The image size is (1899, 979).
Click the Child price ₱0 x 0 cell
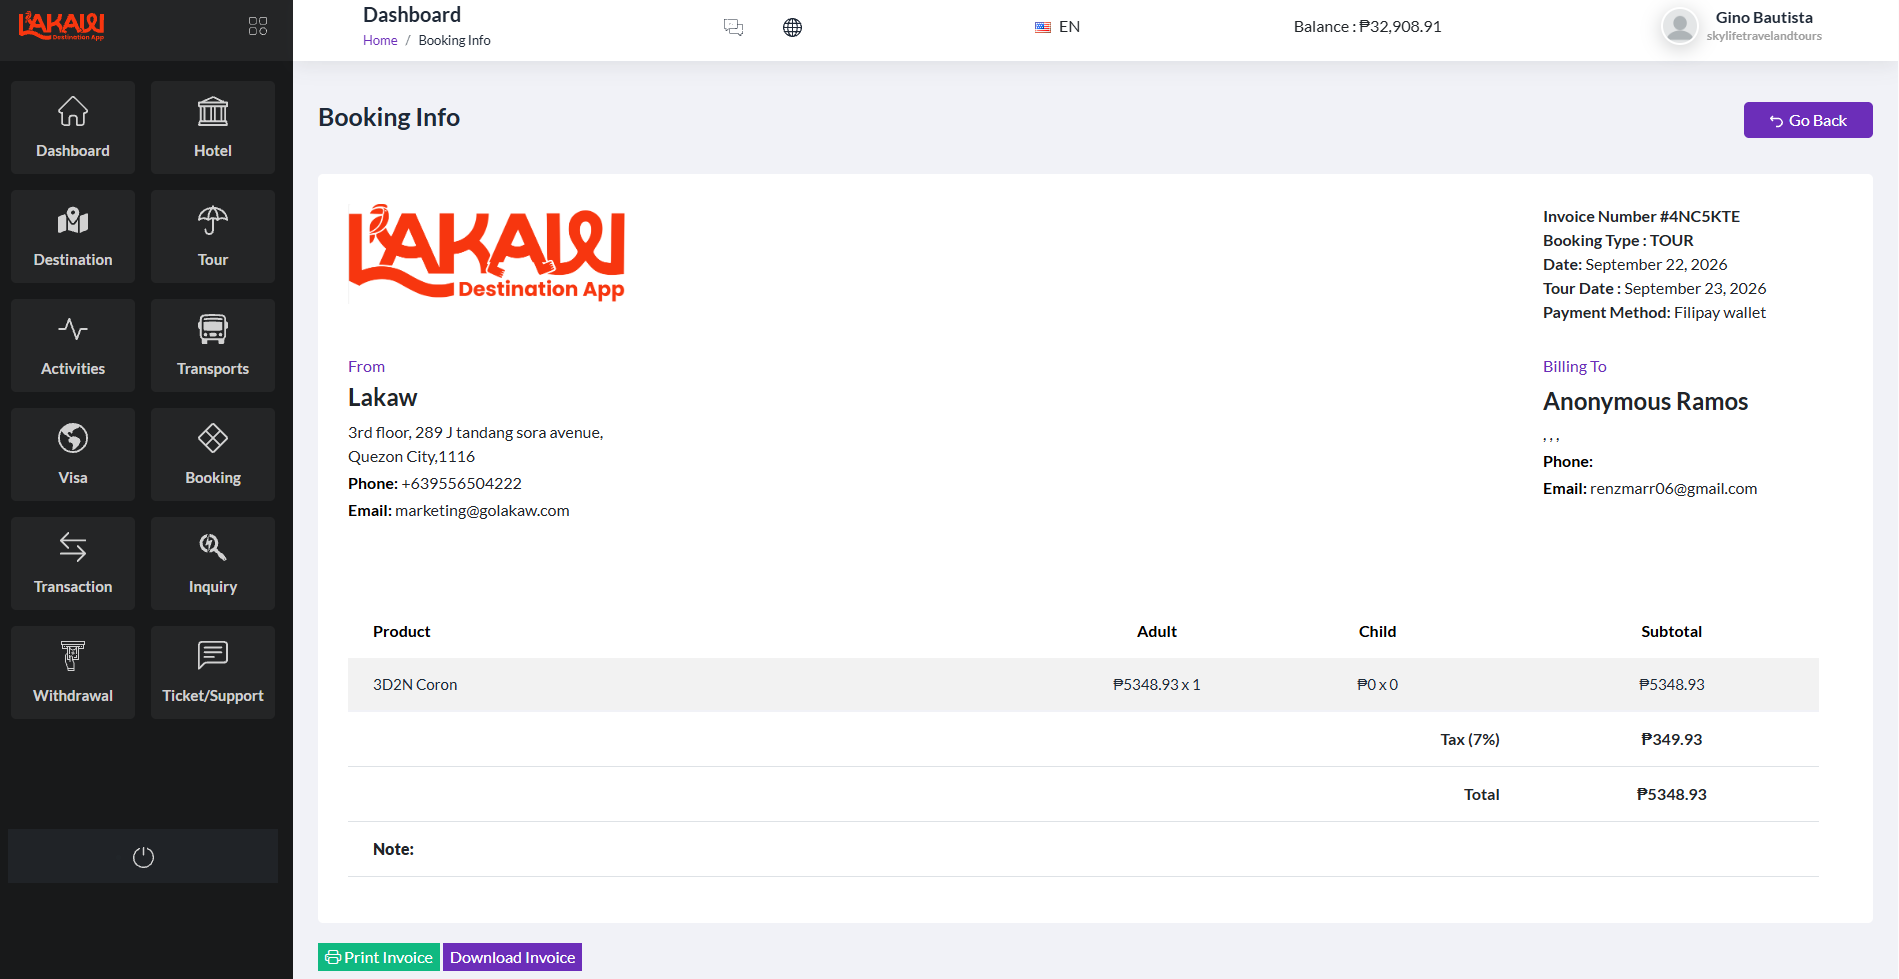point(1377,685)
